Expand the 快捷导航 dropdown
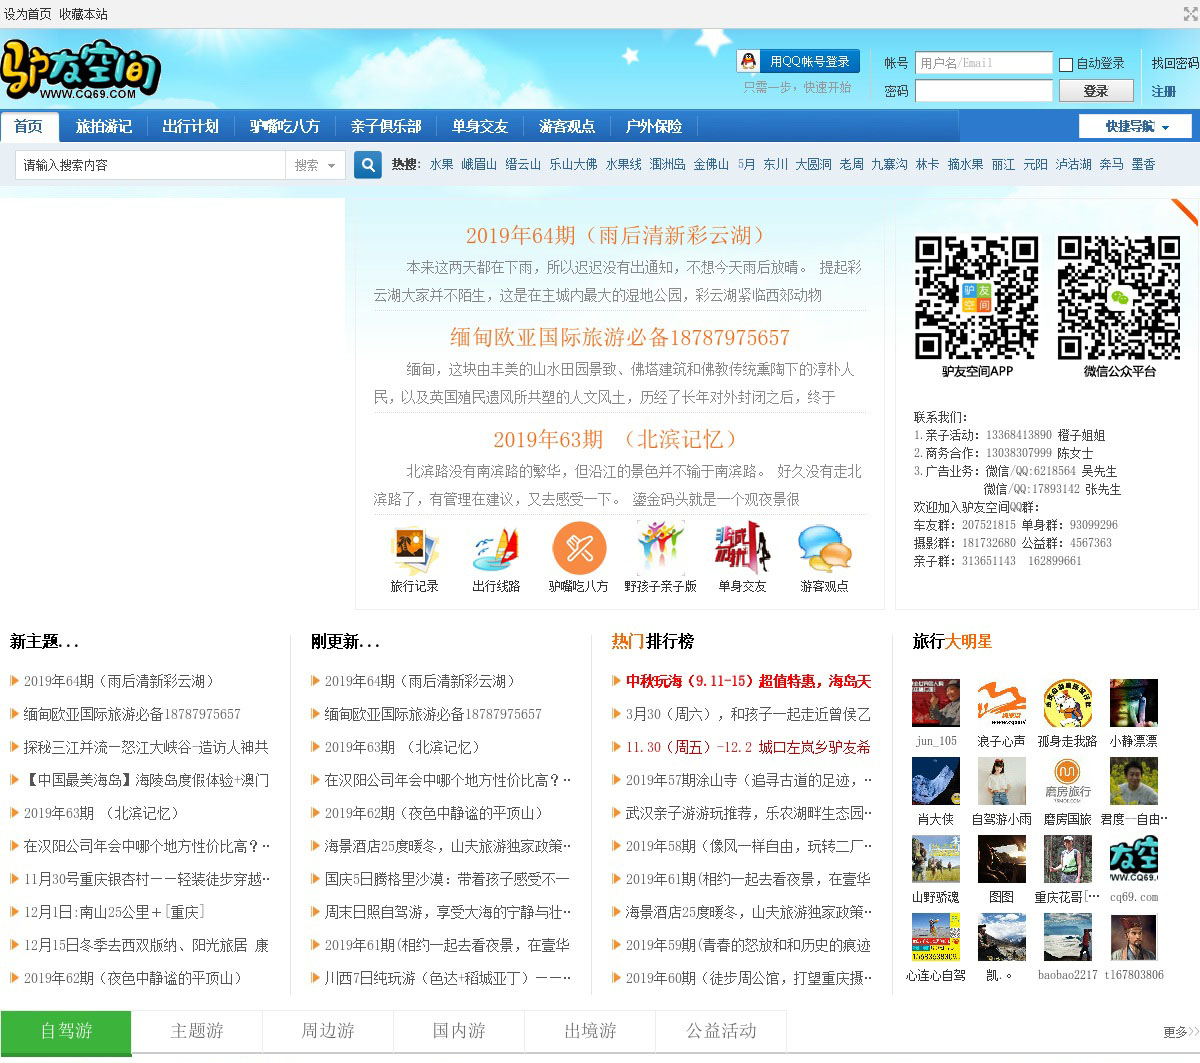The width and height of the screenshot is (1200, 1063). [1135, 127]
